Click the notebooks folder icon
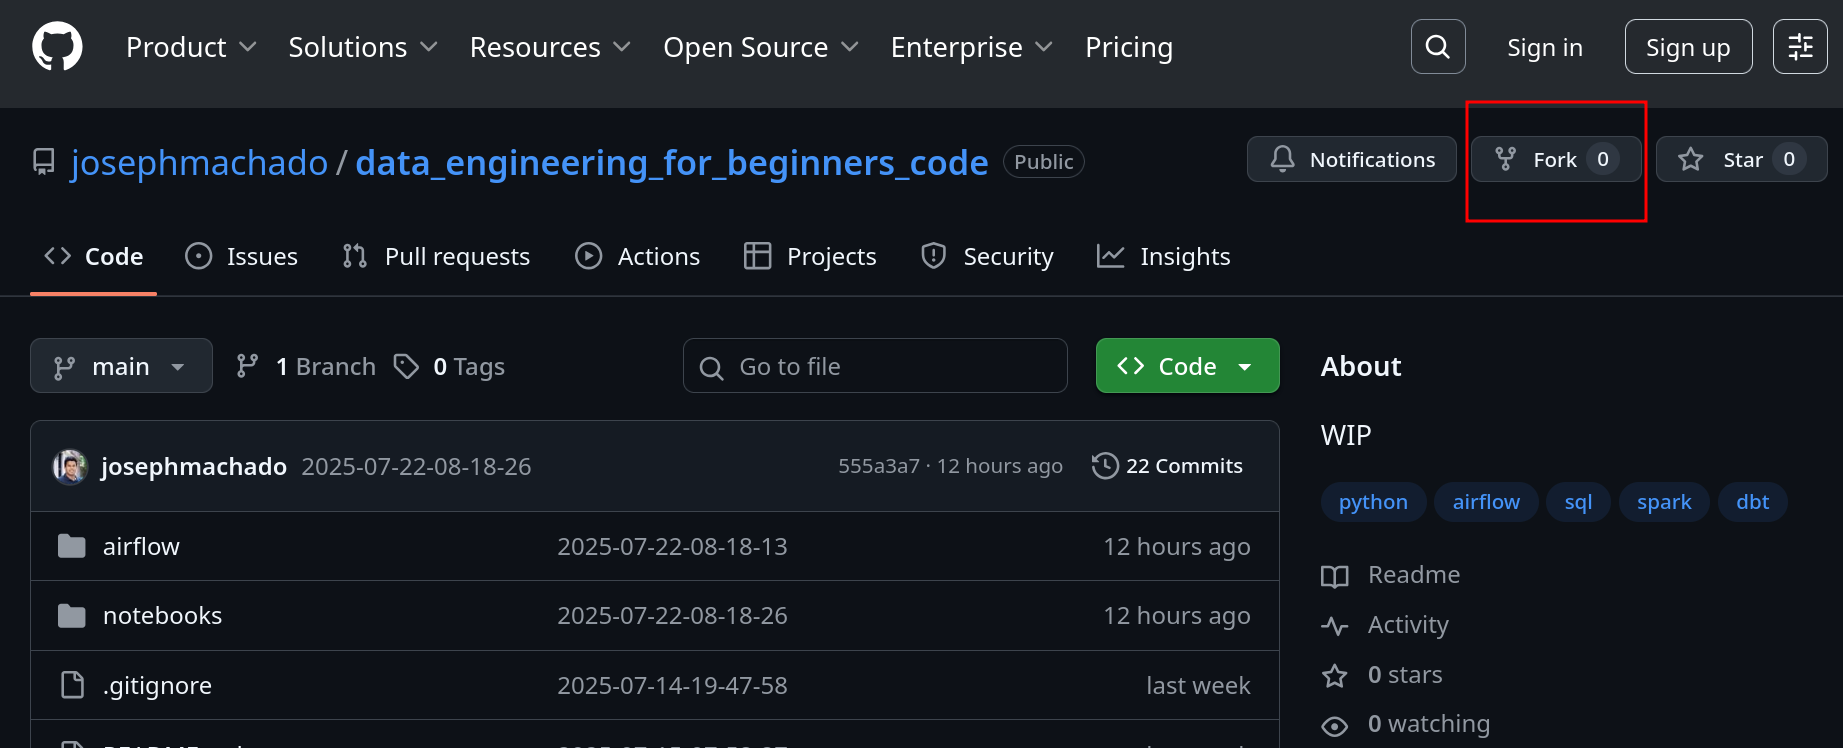 [x=72, y=615]
